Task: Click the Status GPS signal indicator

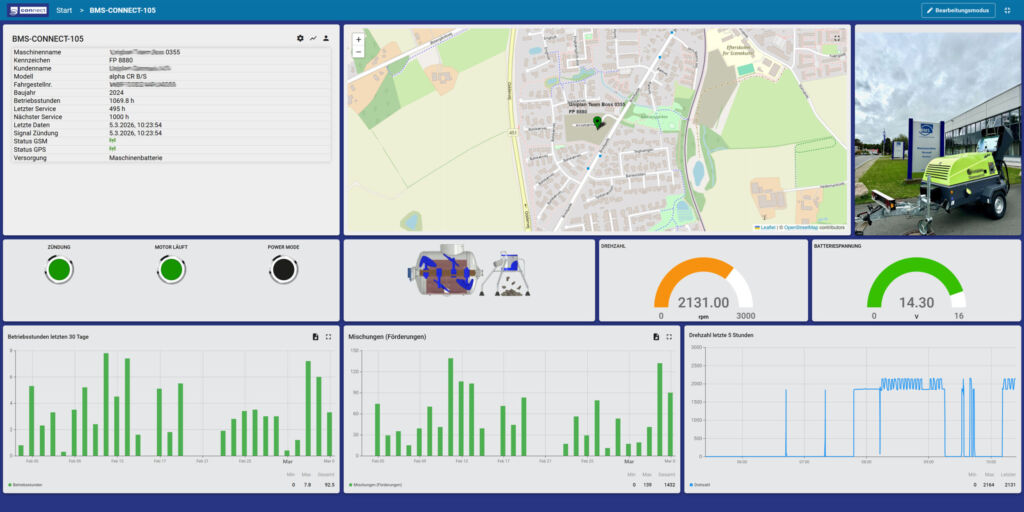Action: tap(112, 149)
